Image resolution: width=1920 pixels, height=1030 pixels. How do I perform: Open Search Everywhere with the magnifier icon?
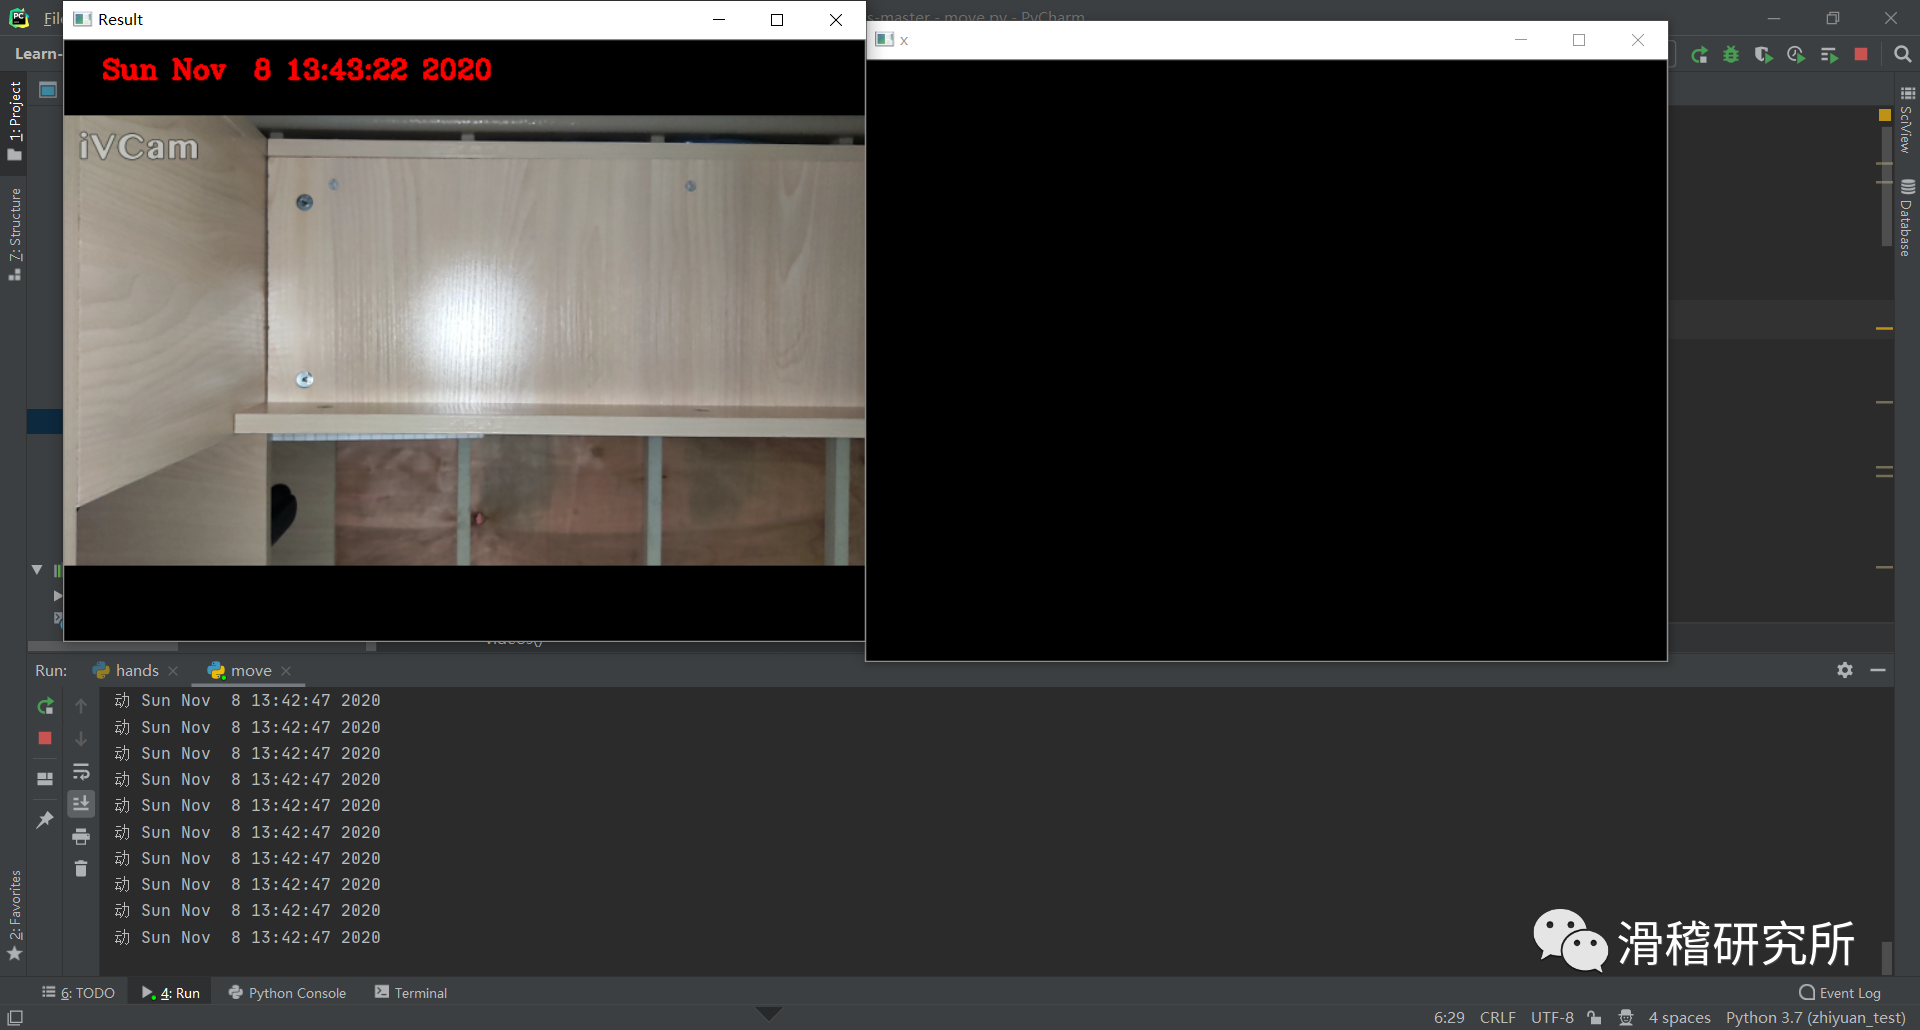point(1903,55)
